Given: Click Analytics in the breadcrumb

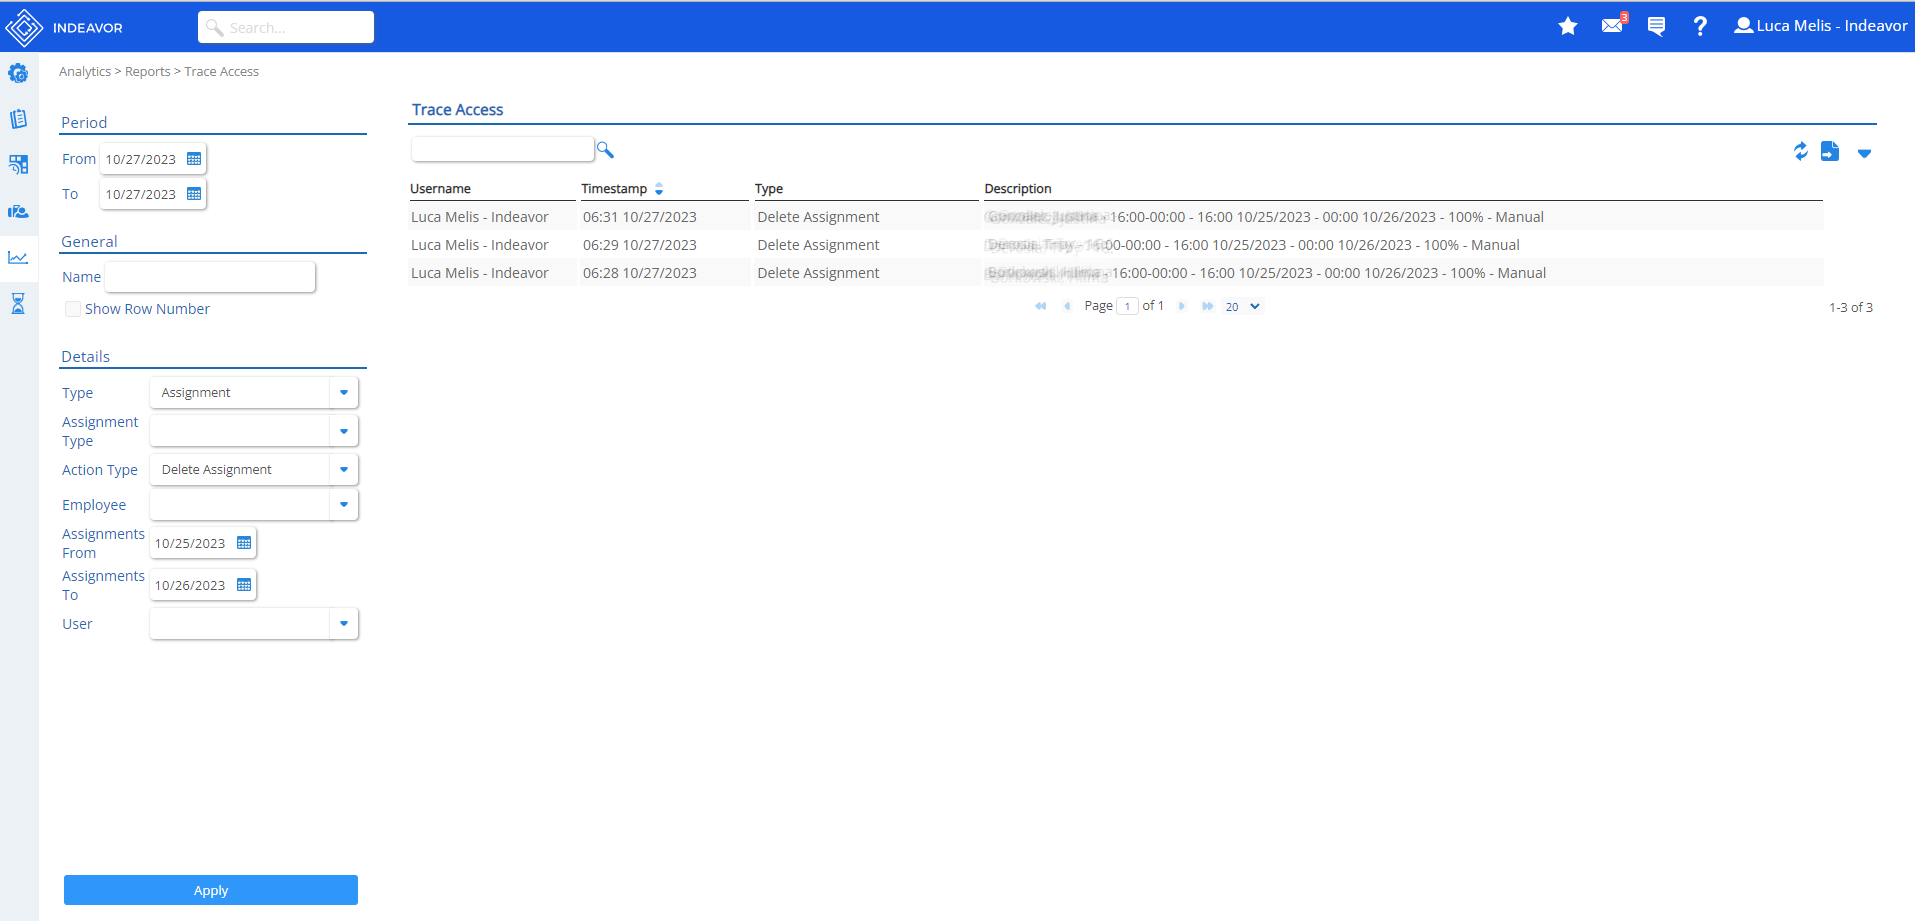Looking at the screenshot, I should [x=85, y=72].
